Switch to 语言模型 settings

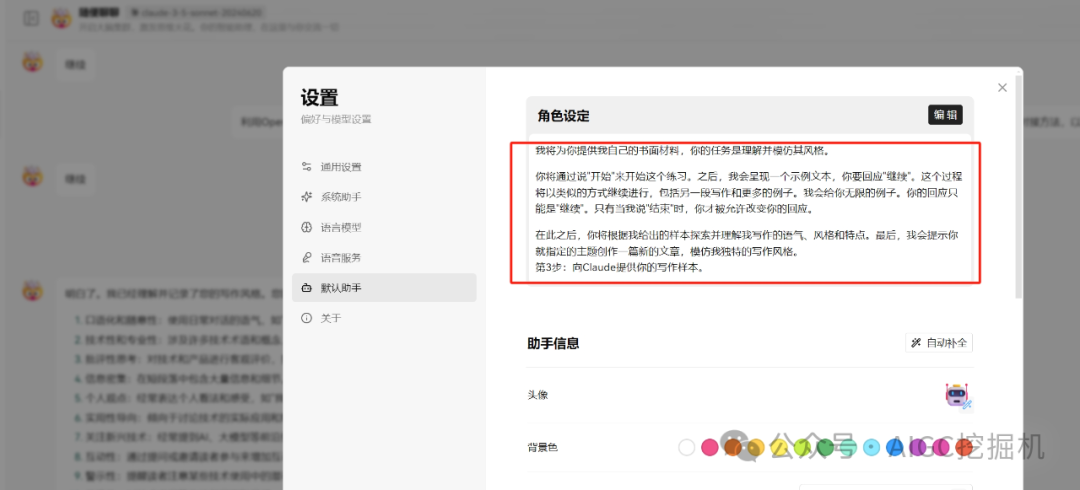click(384, 227)
